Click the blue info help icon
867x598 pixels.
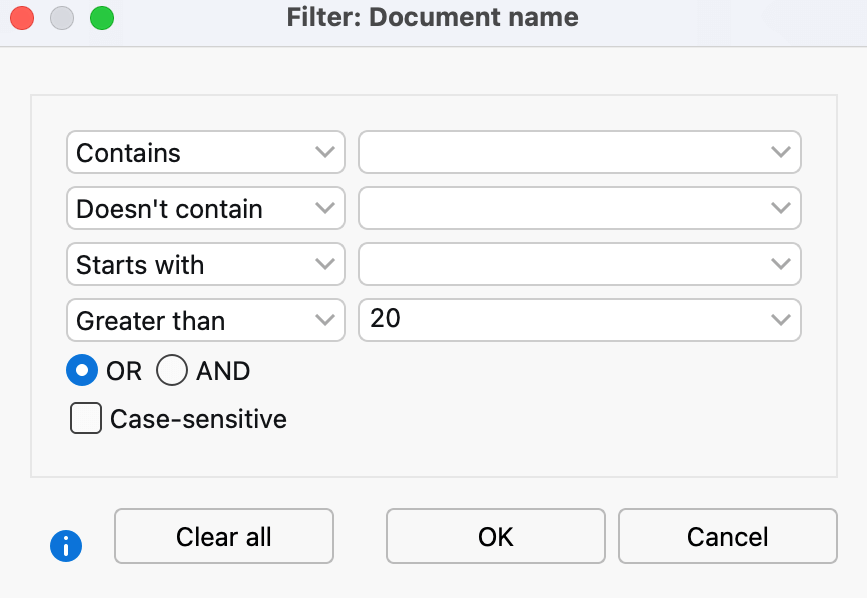click(66, 545)
